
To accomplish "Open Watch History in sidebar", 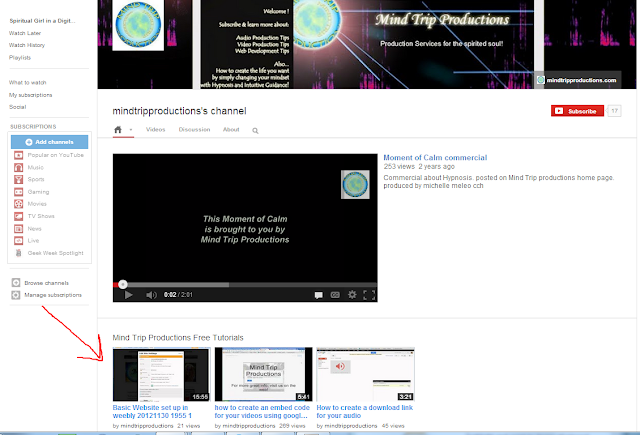I will click(27, 45).
